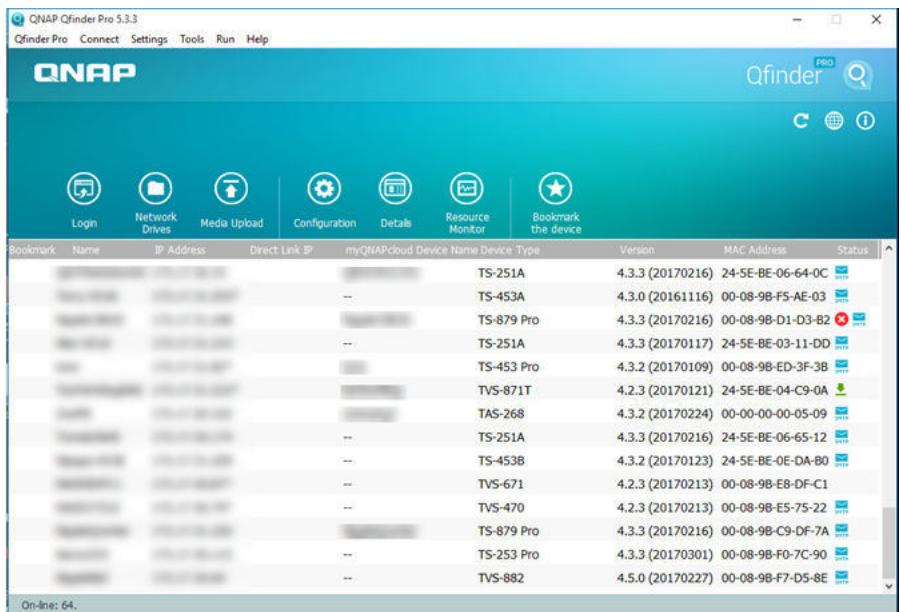
Task: Click version 4.3.0 (20161116)
Action: pyautogui.click(x=665, y=297)
